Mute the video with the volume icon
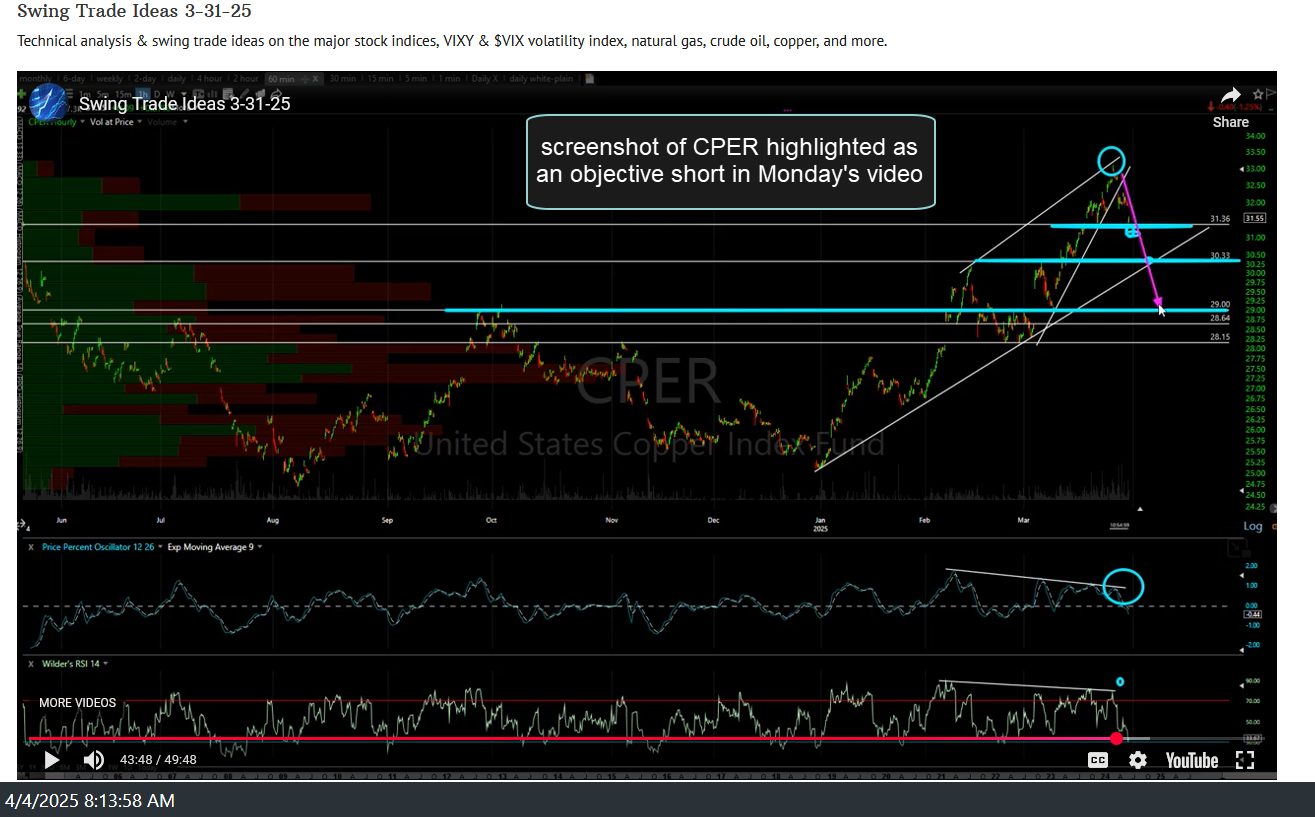The width and height of the screenshot is (1315, 817). (x=93, y=760)
